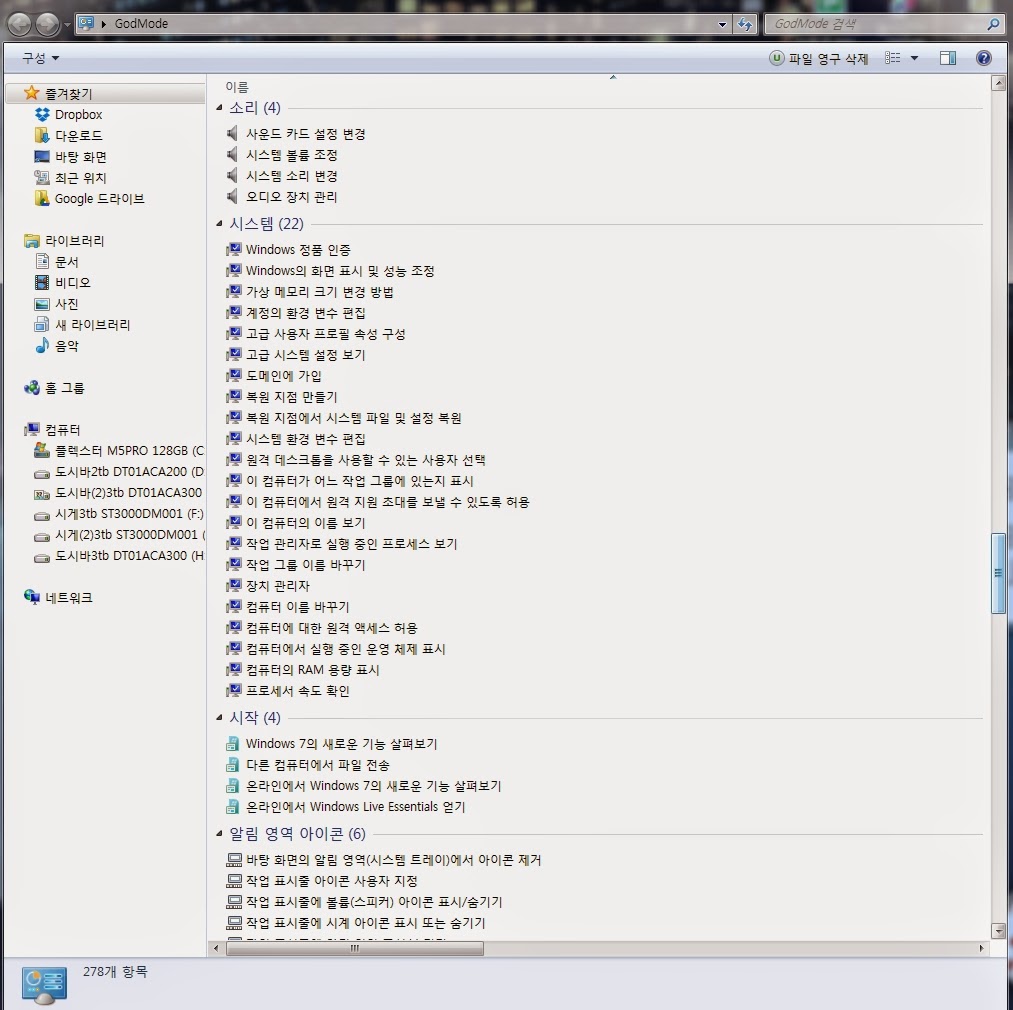Screen dimensions: 1013x1010
Task: Open Google 드라이브 folder
Action: pos(99,198)
